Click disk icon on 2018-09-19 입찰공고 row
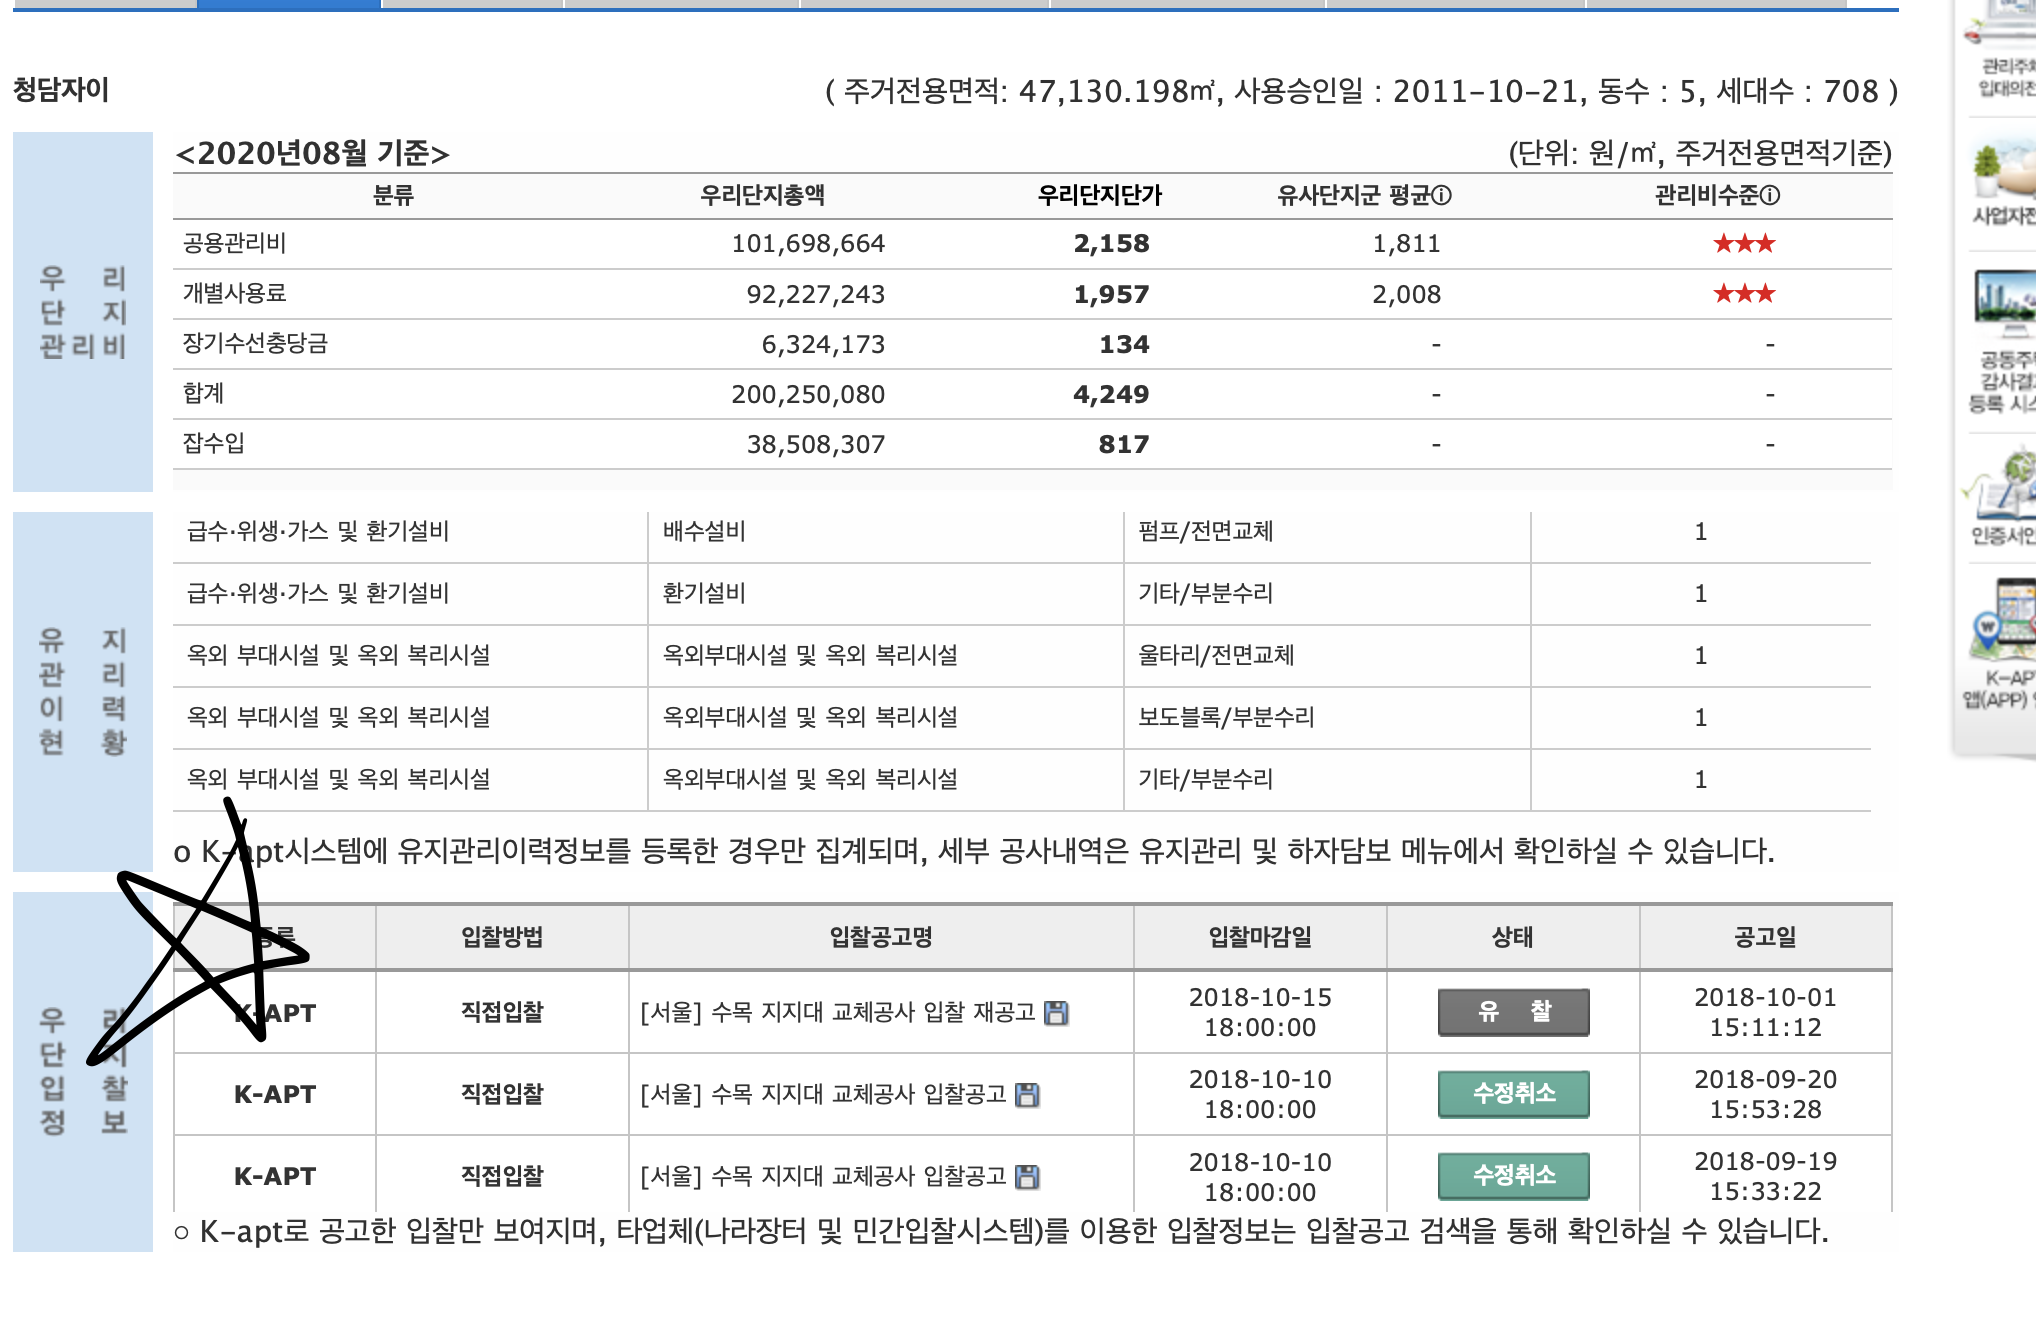Image resolution: width=2036 pixels, height=1322 pixels. (1027, 1177)
